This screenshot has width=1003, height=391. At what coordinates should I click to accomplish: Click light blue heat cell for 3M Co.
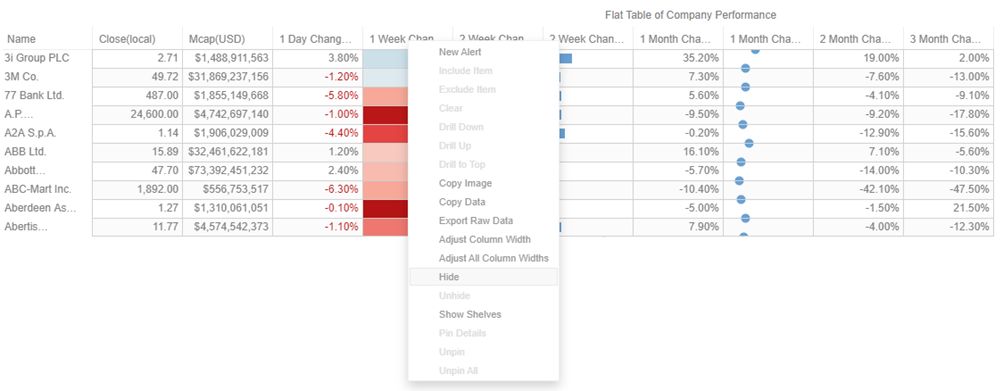click(386, 77)
